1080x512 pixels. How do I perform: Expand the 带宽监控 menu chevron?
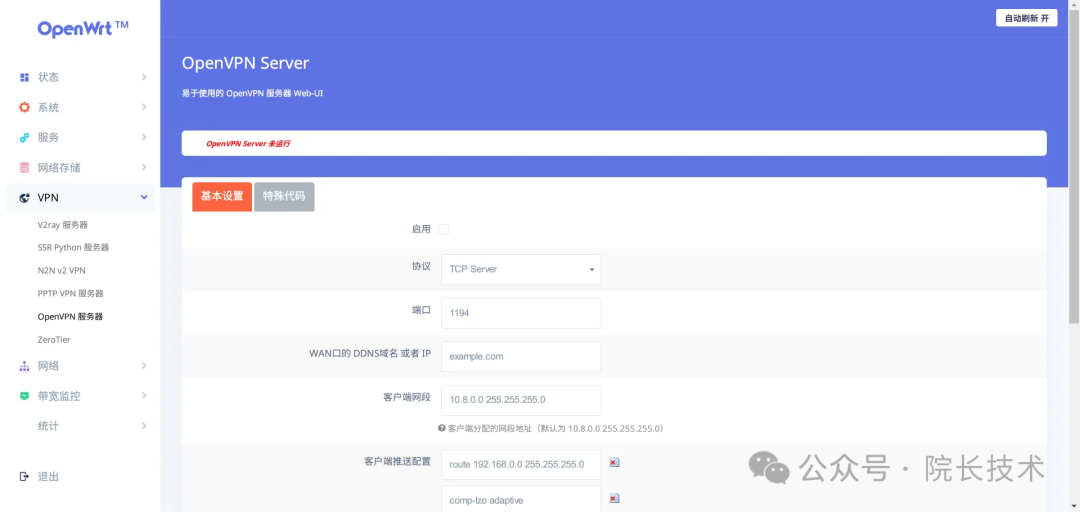[144, 396]
